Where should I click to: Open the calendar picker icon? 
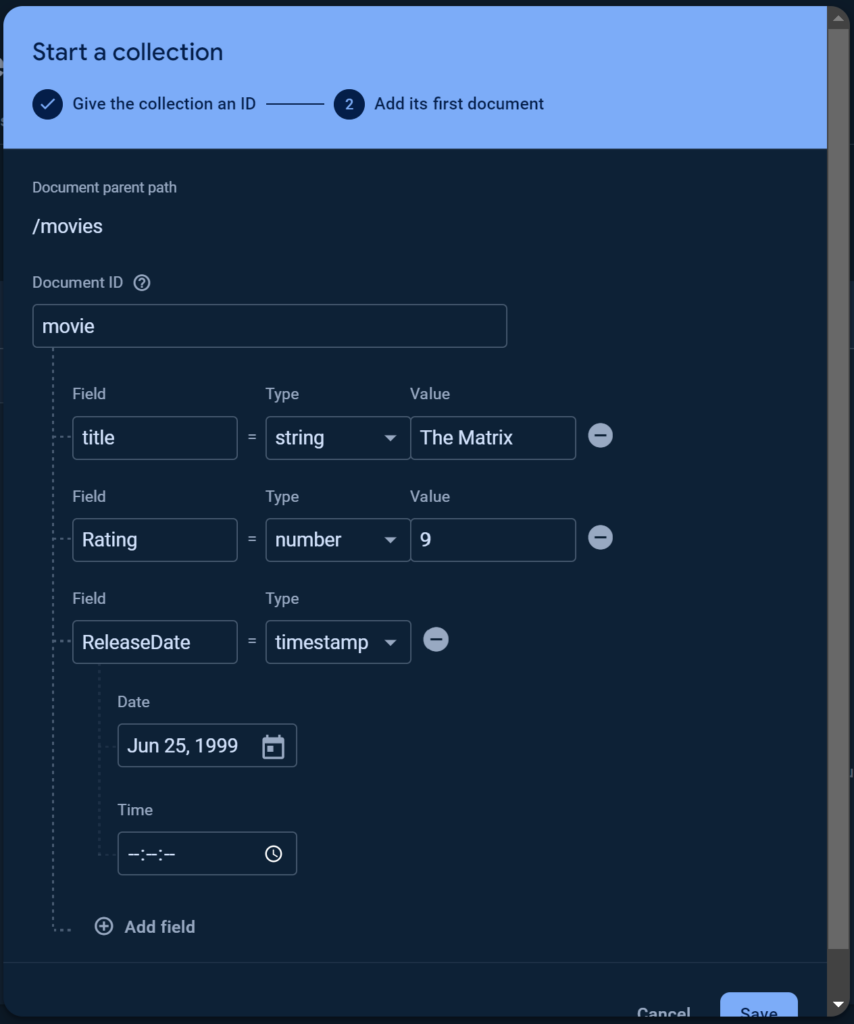tap(273, 747)
